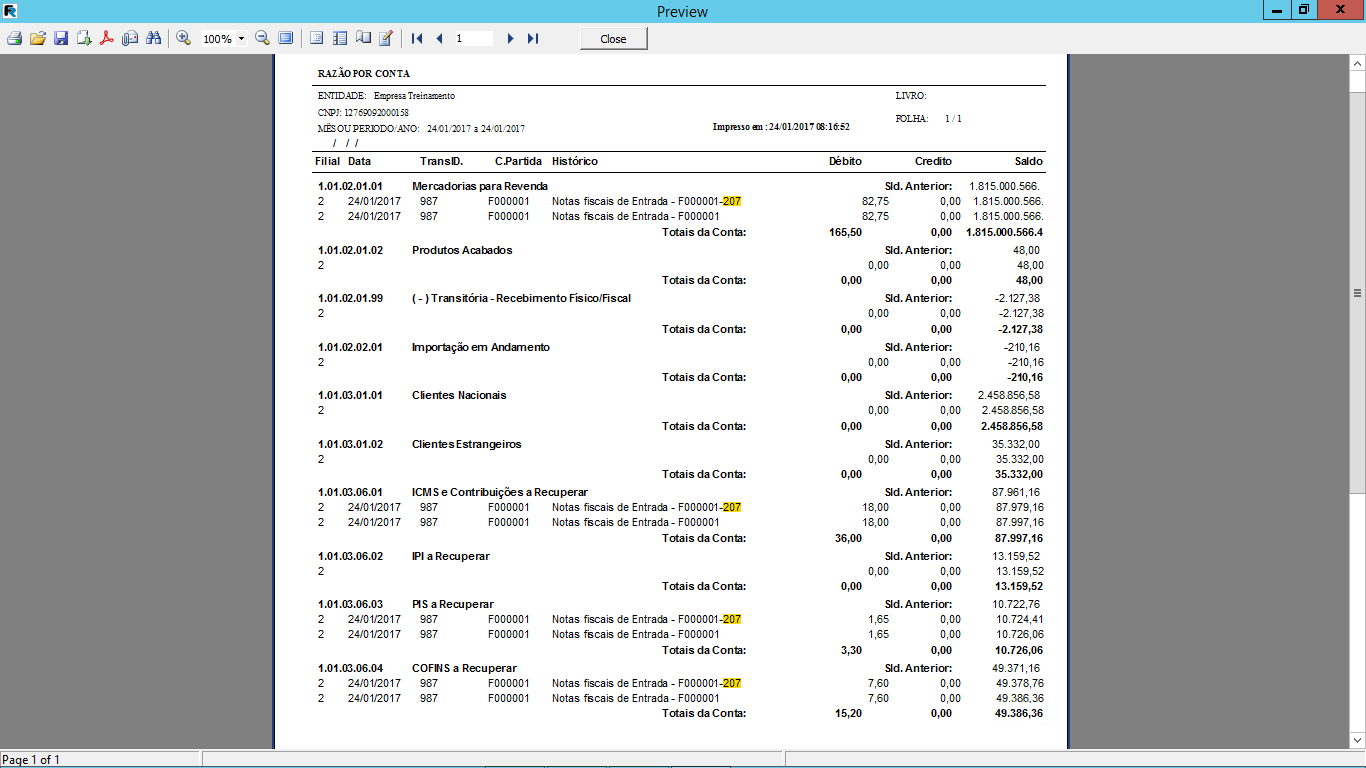The height and width of the screenshot is (768, 1366).
Task: Save report using floppy disk icon
Action: (x=61, y=38)
